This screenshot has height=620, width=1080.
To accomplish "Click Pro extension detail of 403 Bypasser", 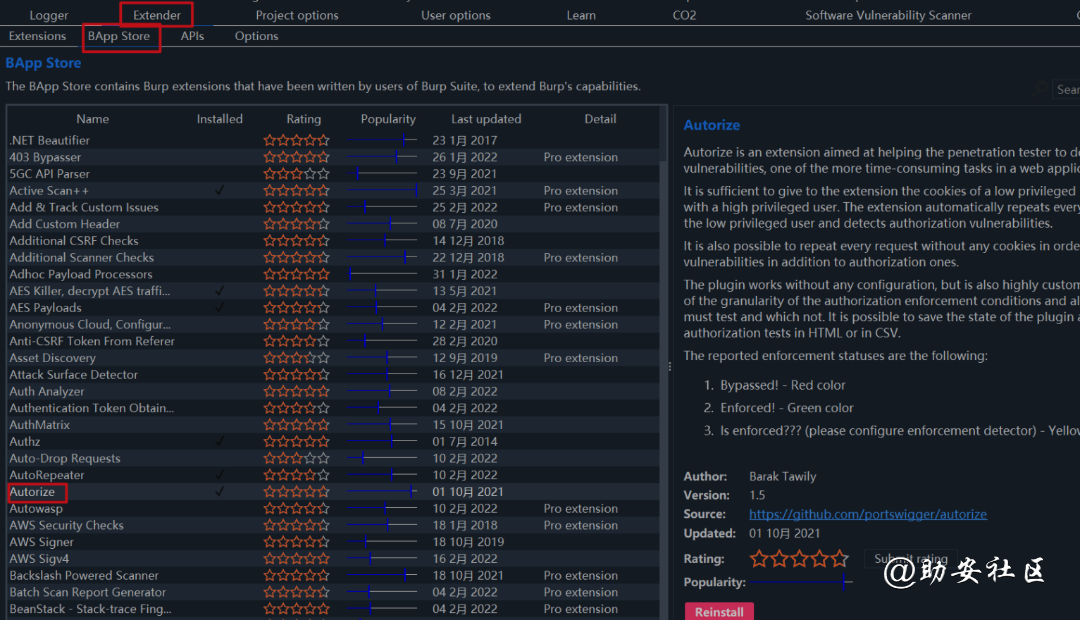I will coord(581,157).
